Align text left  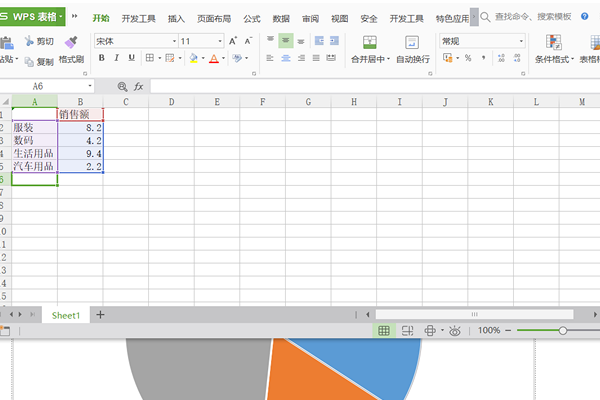(x=270, y=58)
